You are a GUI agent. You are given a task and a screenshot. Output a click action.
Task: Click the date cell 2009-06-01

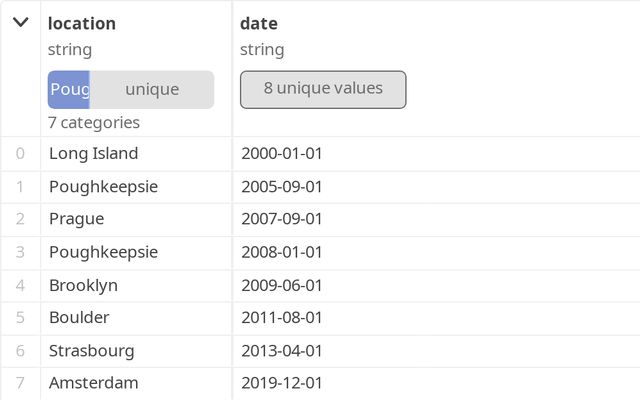282,285
